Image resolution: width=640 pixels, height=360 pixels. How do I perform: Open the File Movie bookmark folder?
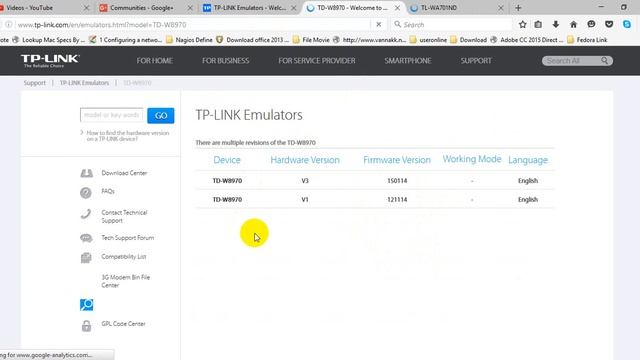coord(311,40)
